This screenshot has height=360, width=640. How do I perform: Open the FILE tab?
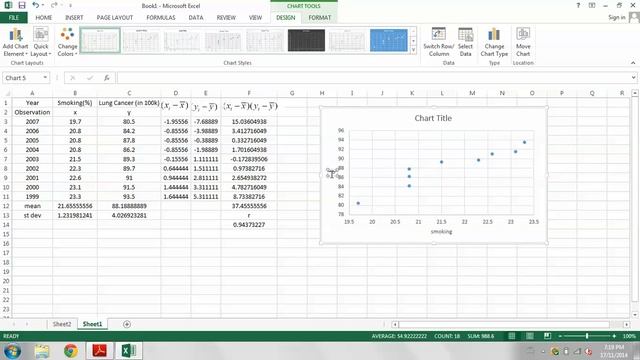click(13, 18)
